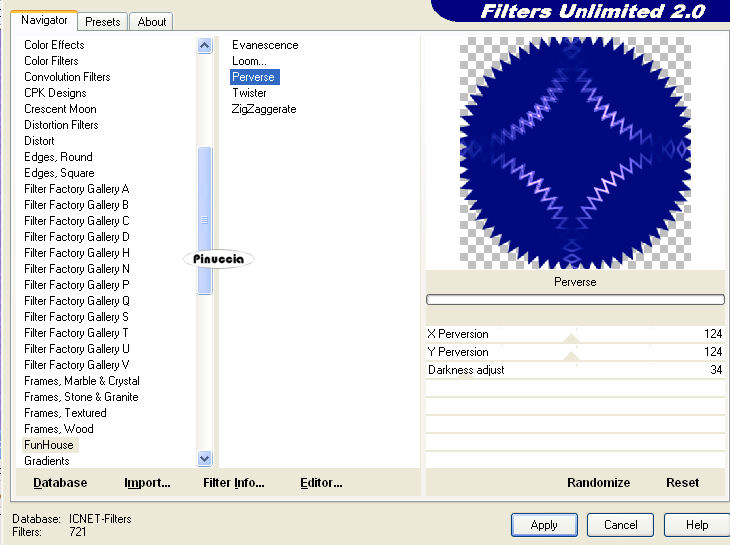Select the Distortion Filters category

[61, 125]
